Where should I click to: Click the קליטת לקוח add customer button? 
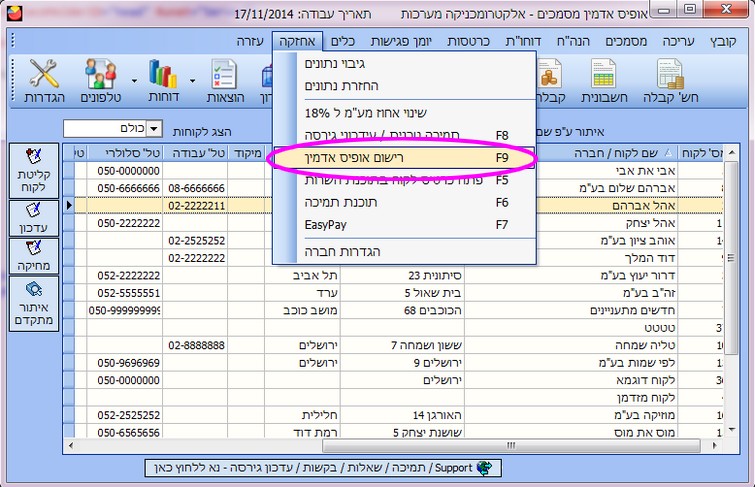coord(34,171)
